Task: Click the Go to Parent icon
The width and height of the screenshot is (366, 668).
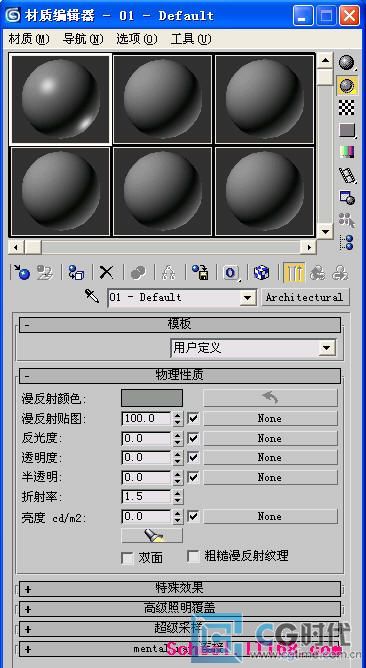Action: pos(317,272)
